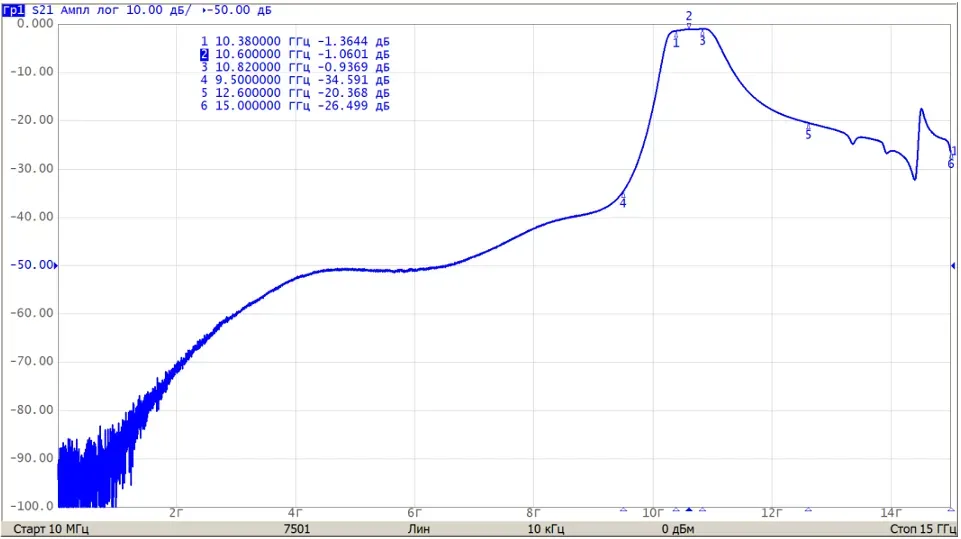Click the active marker 2 filled triangle on the frequency axis

(689, 510)
